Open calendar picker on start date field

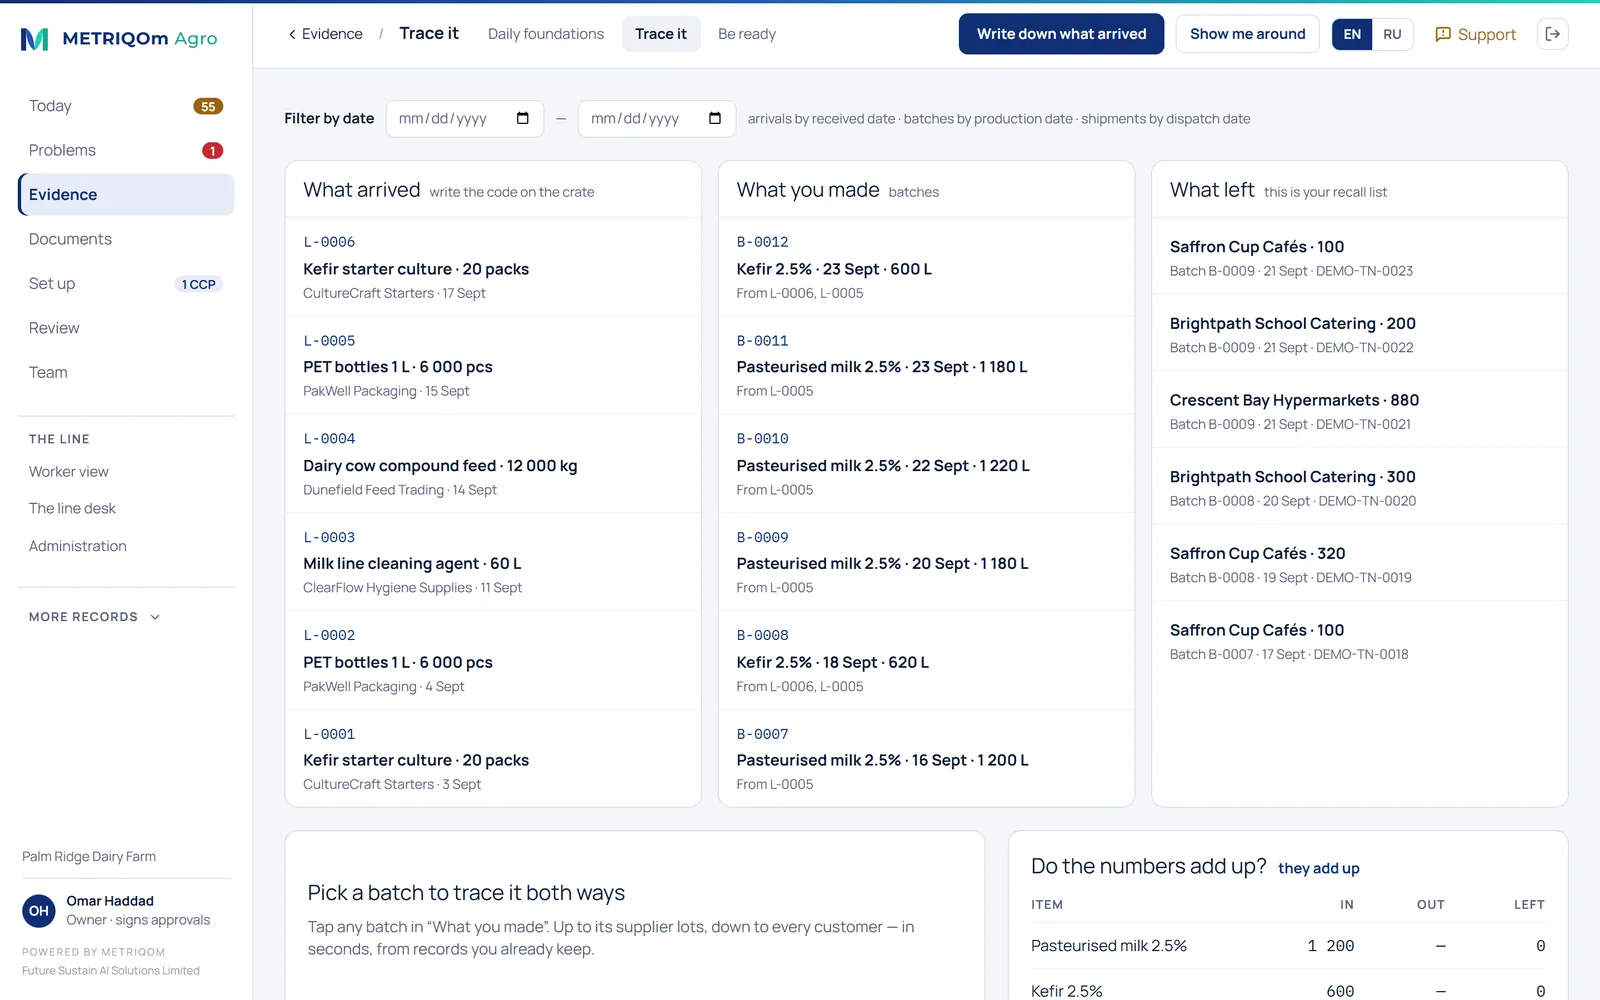coord(522,118)
